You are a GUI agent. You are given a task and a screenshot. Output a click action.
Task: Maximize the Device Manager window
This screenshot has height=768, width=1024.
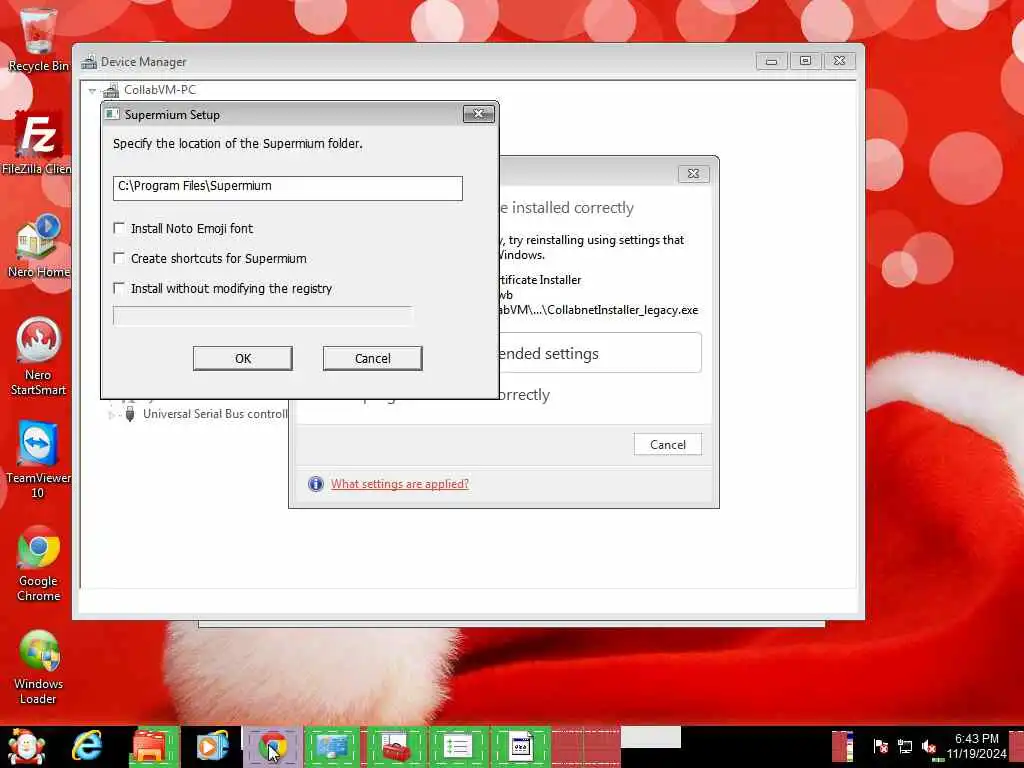point(805,61)
